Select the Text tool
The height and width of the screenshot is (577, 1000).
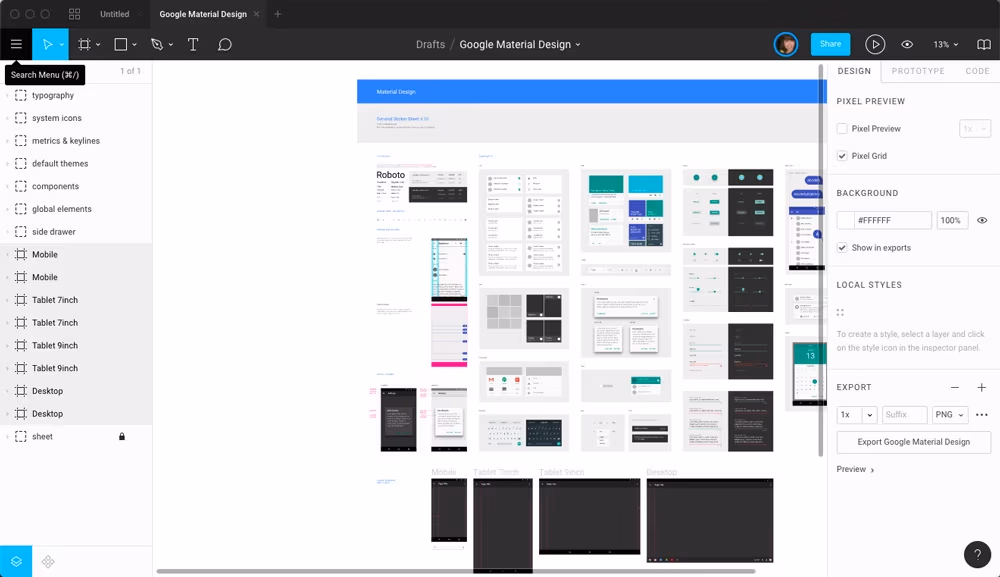(x=193, y=45)
